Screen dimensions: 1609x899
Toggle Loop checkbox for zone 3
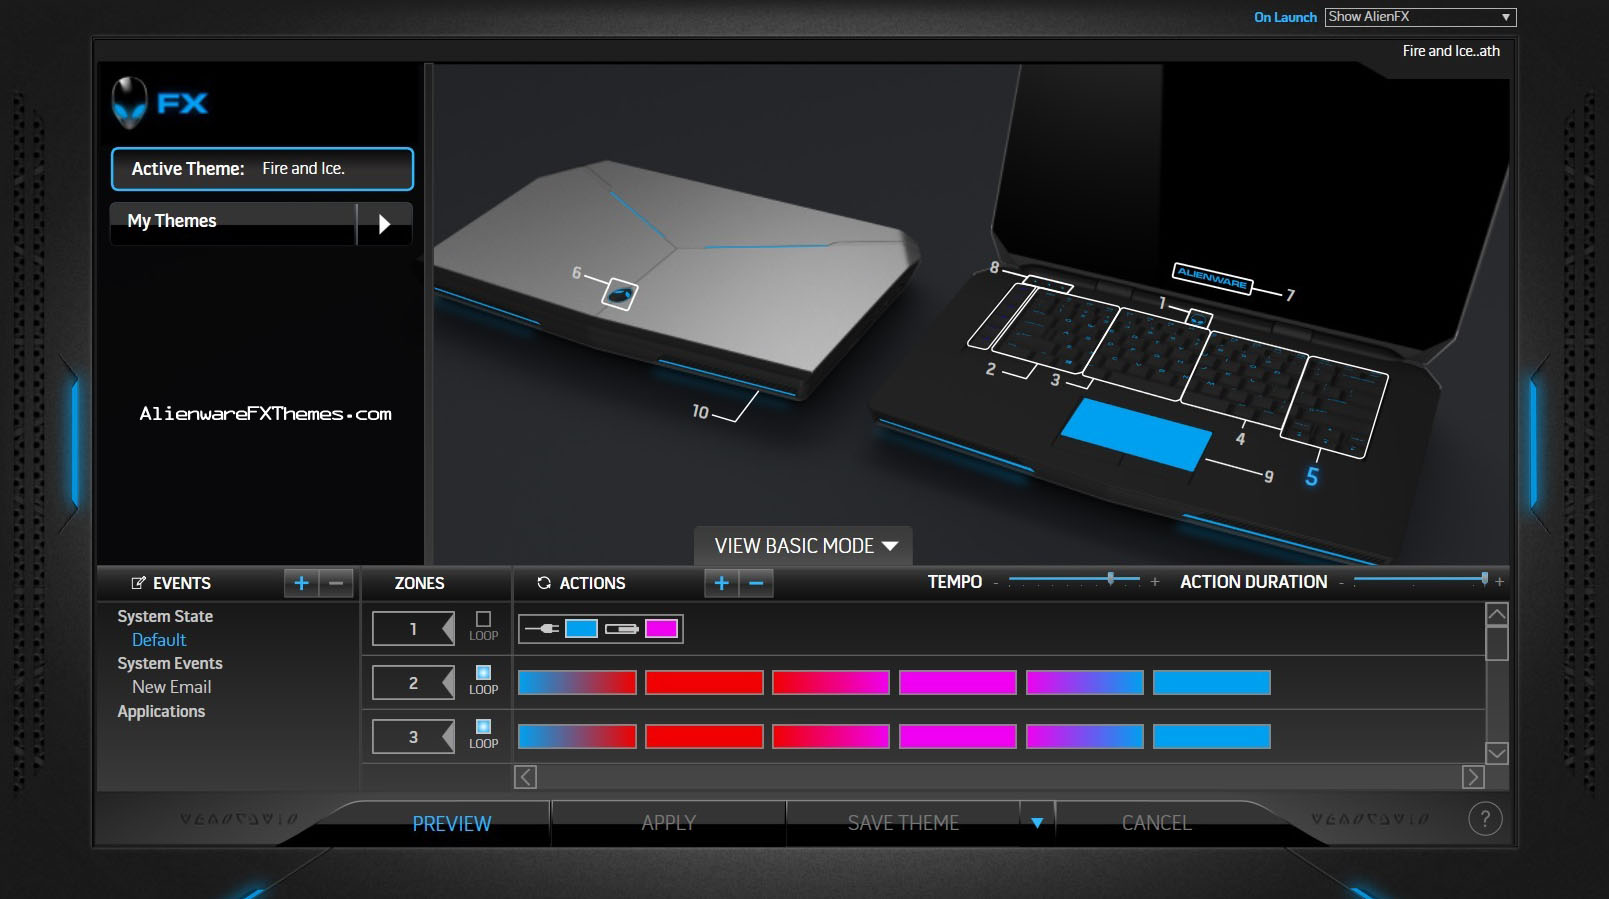[x=483, y=727]
